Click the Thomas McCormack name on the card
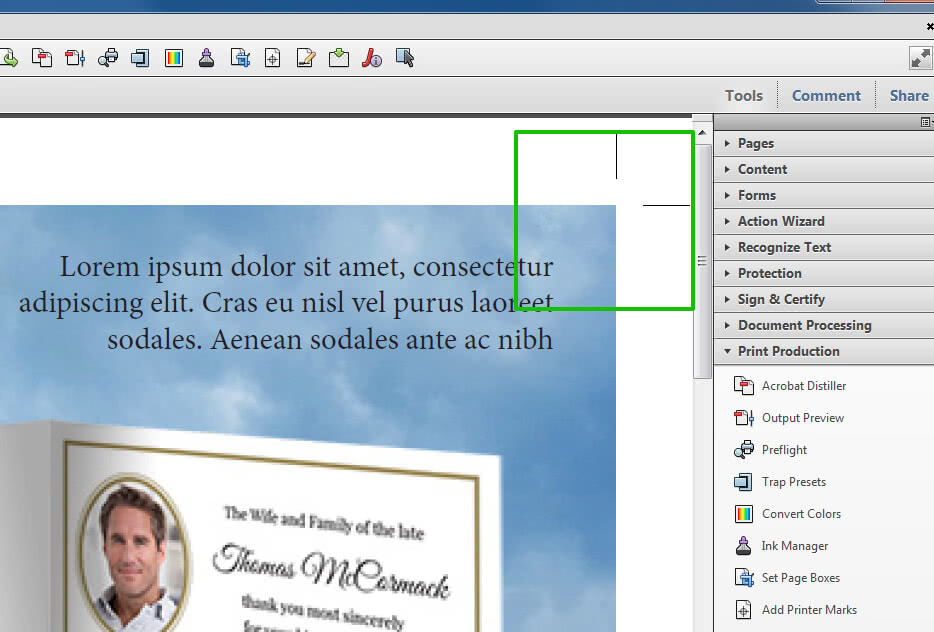934x632 pixels. [x=331, y=571]
